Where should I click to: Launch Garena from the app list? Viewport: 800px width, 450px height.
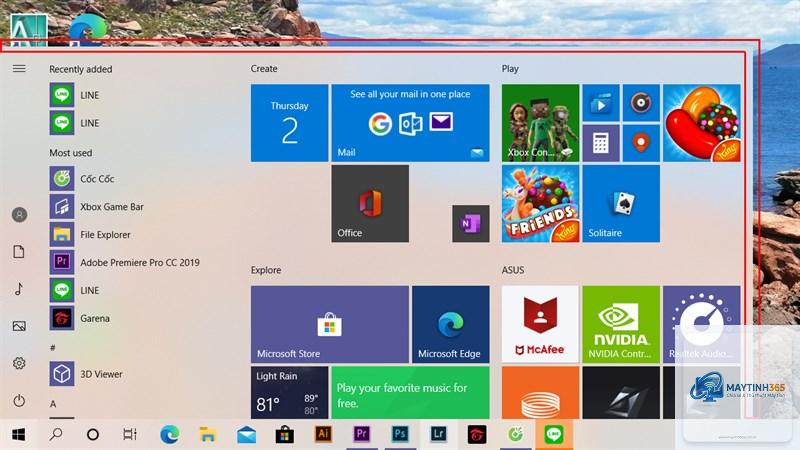(x=138, y=318)
